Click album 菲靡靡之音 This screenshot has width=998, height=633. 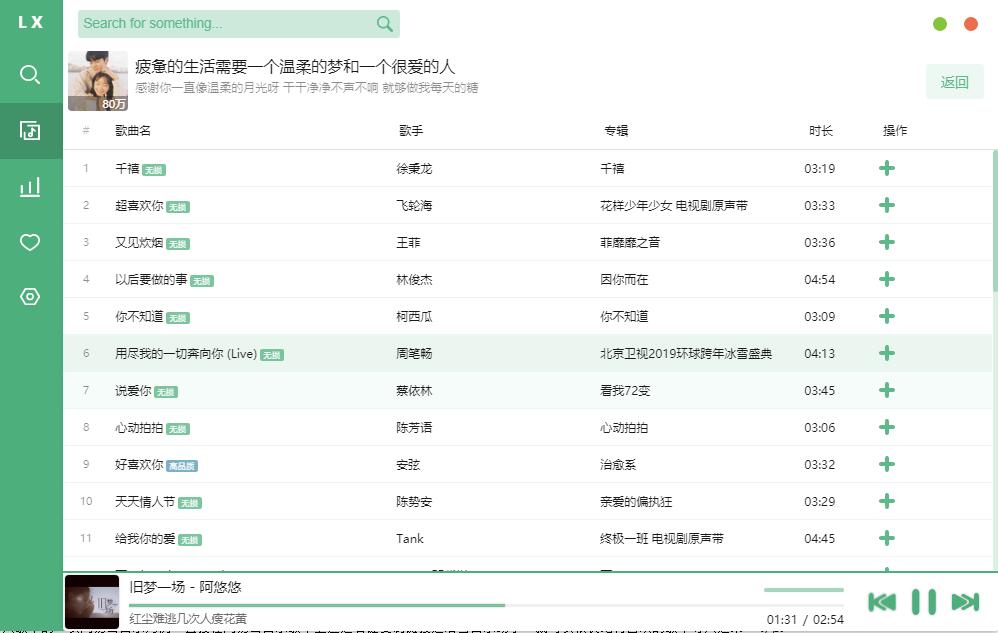coord(630,242)
